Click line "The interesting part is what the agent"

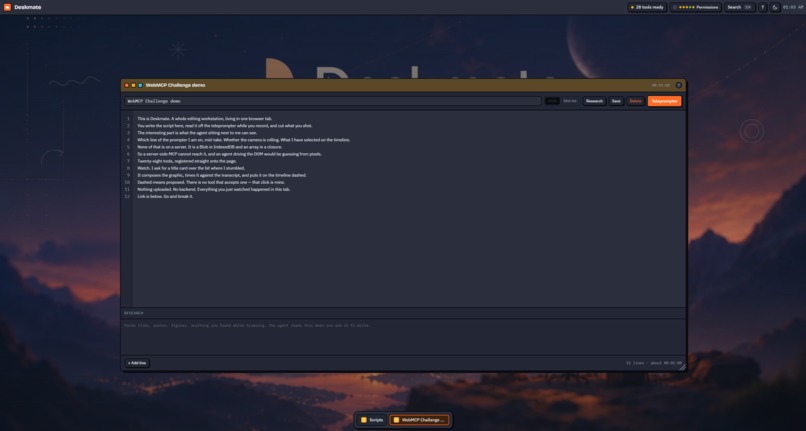197,133
